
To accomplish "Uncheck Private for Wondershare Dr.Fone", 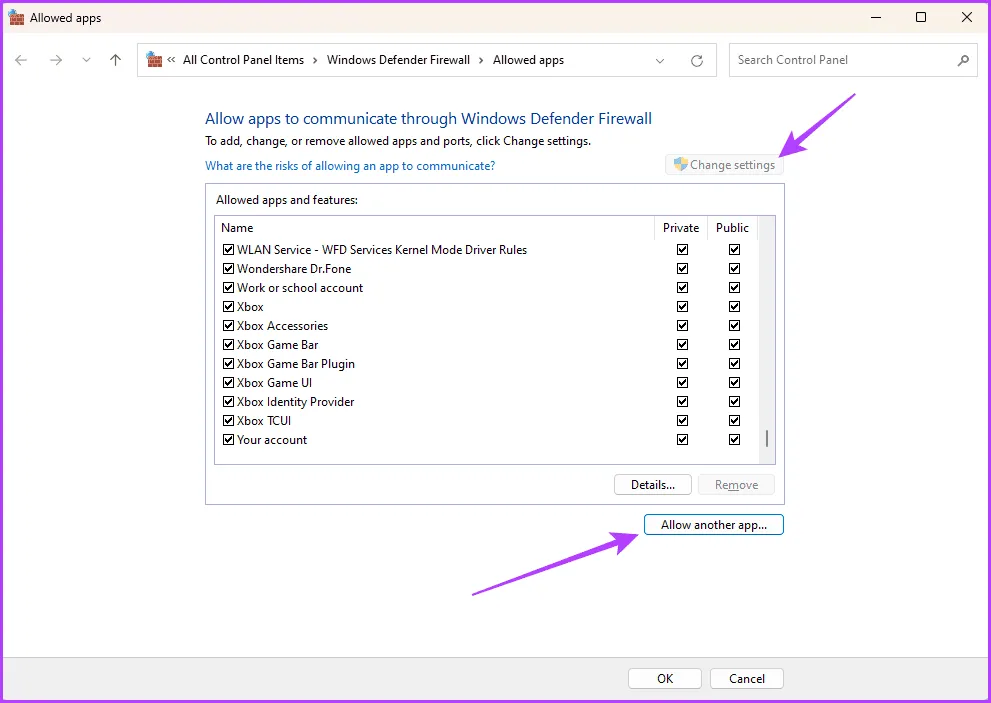I will [682, 269].
